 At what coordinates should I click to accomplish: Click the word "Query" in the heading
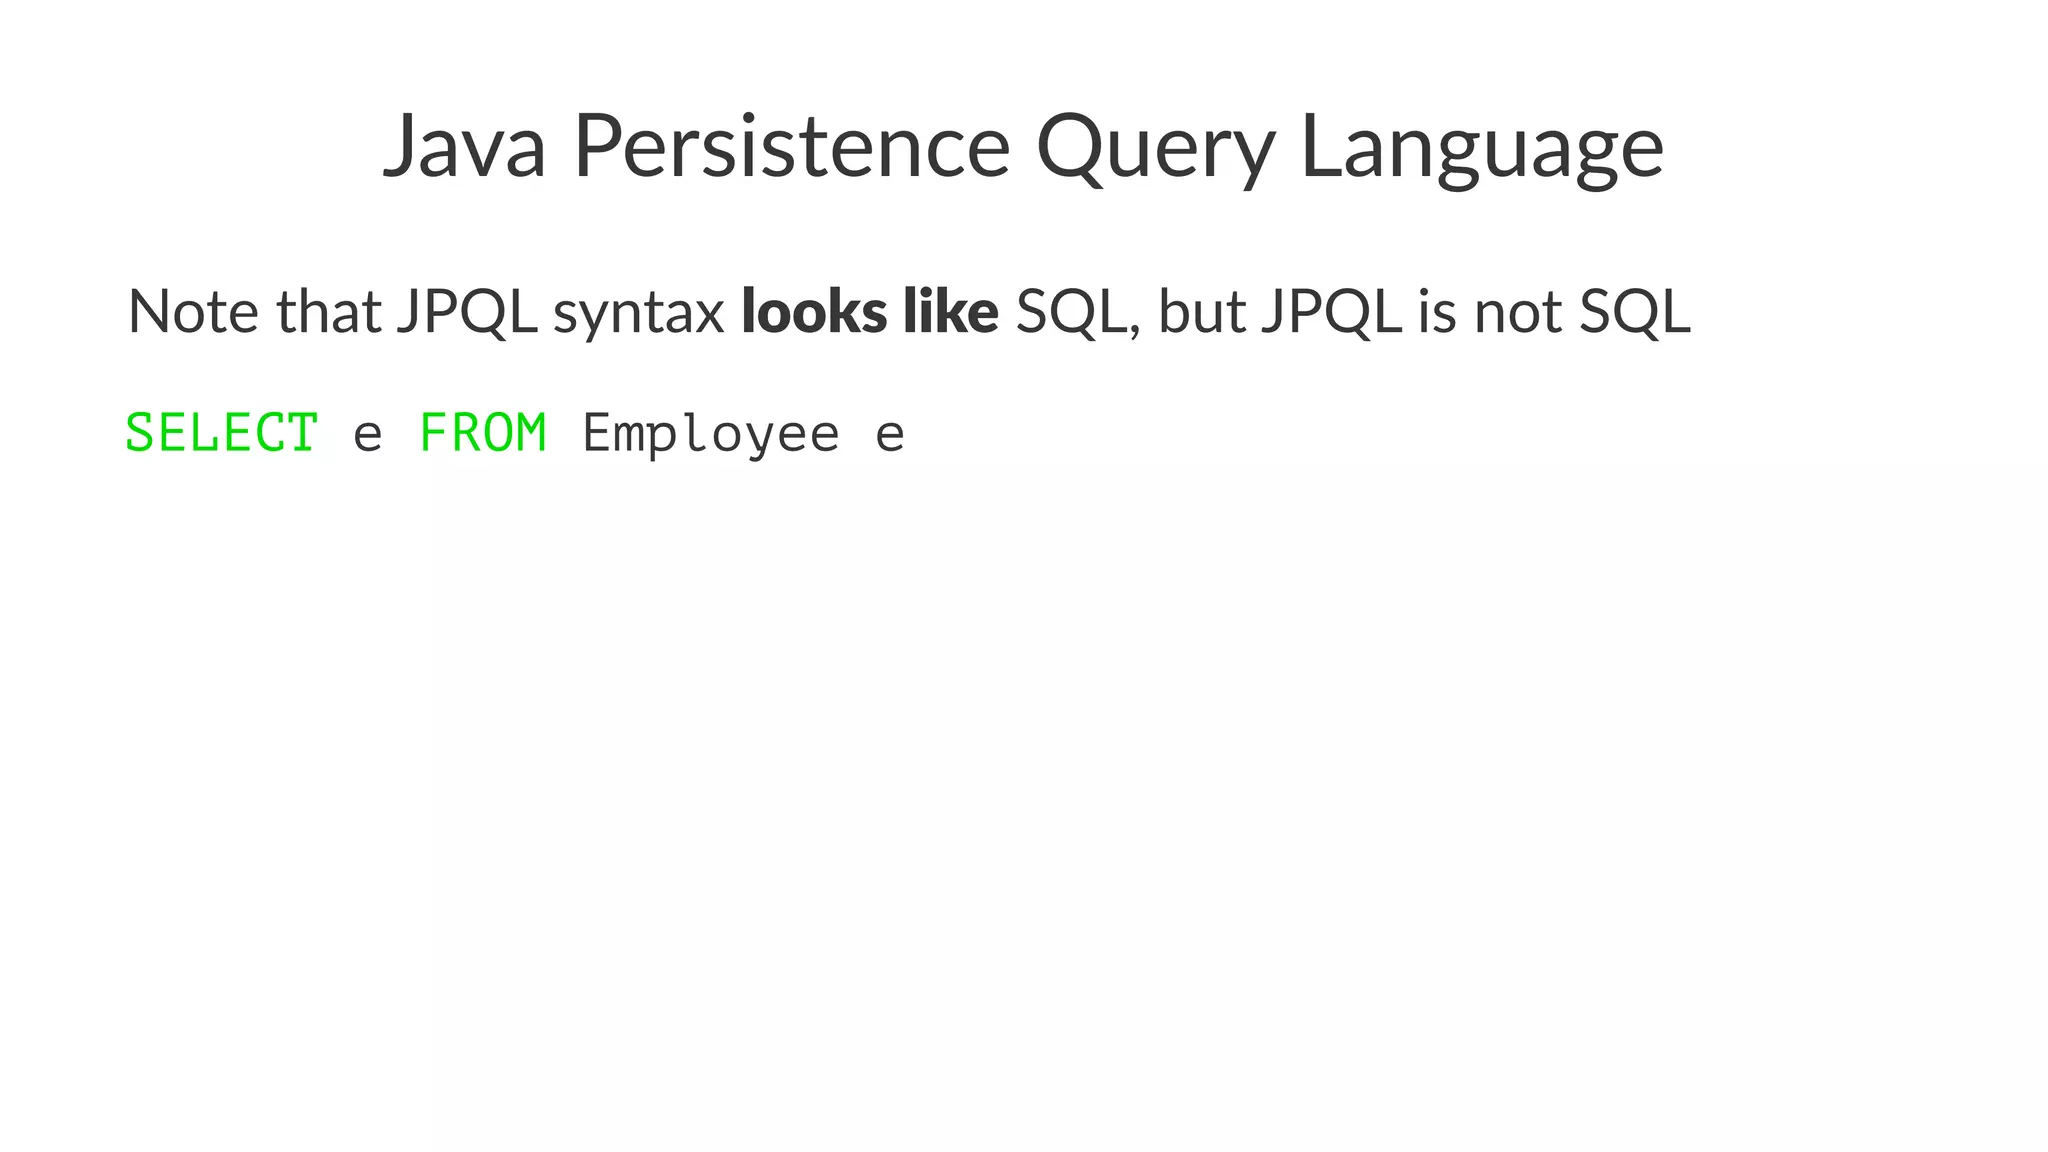point(1155,150)
